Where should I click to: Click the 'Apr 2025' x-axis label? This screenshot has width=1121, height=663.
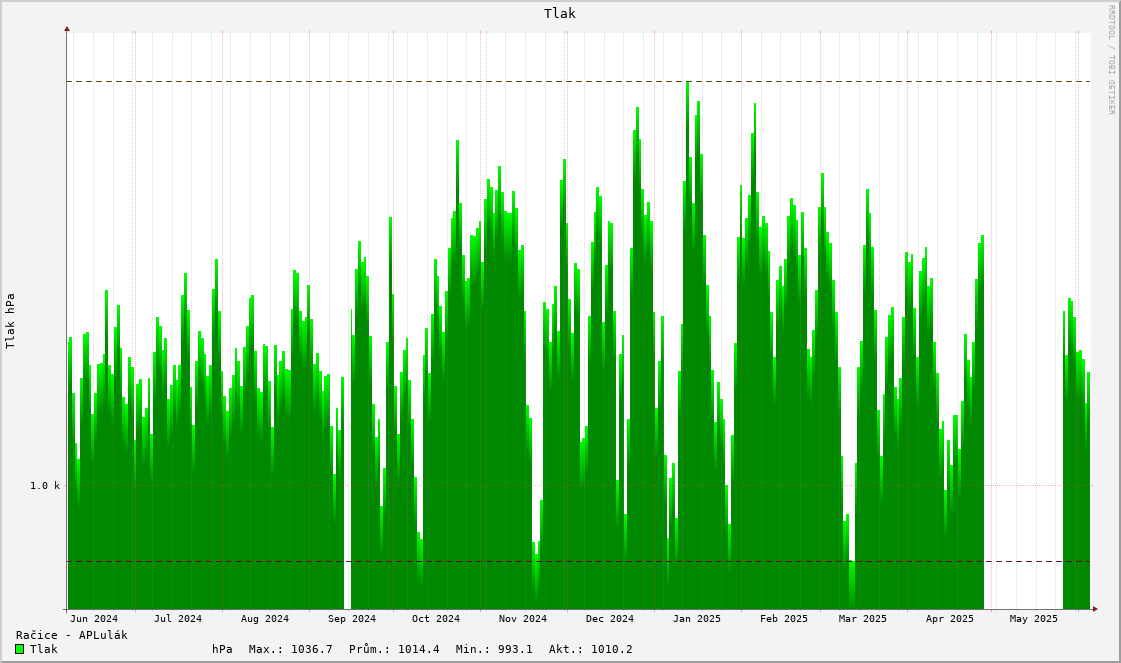tap(949, 619)
